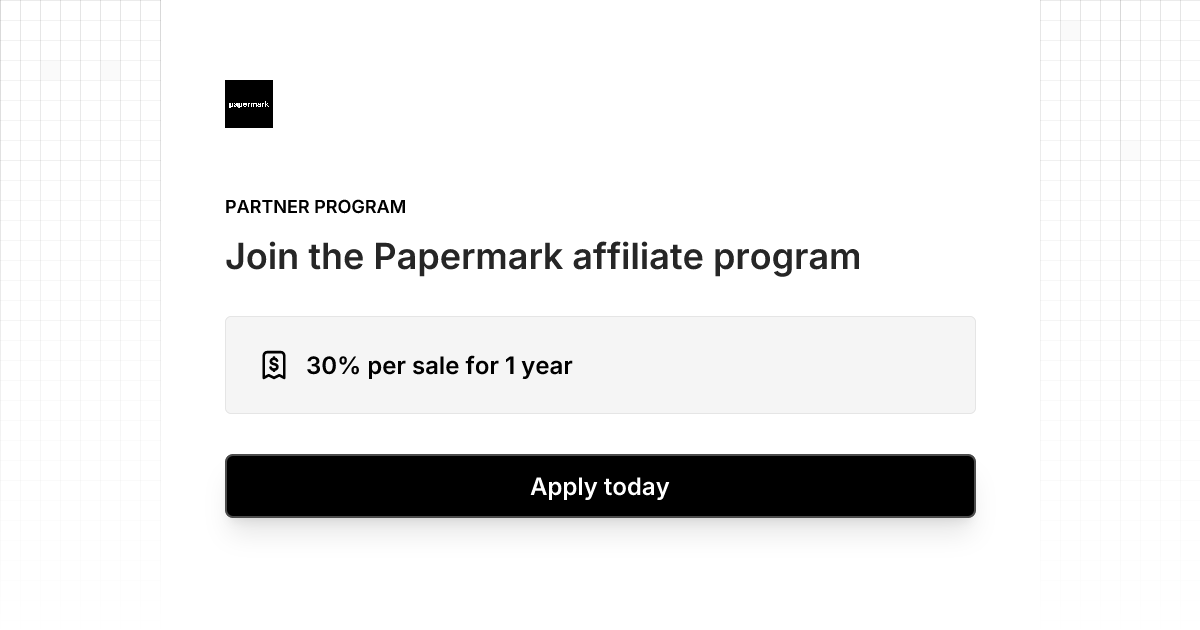The height and width of the screenshot is (630, 1200).
Task: Select the commission details card
Action: [x=600, y=364]
